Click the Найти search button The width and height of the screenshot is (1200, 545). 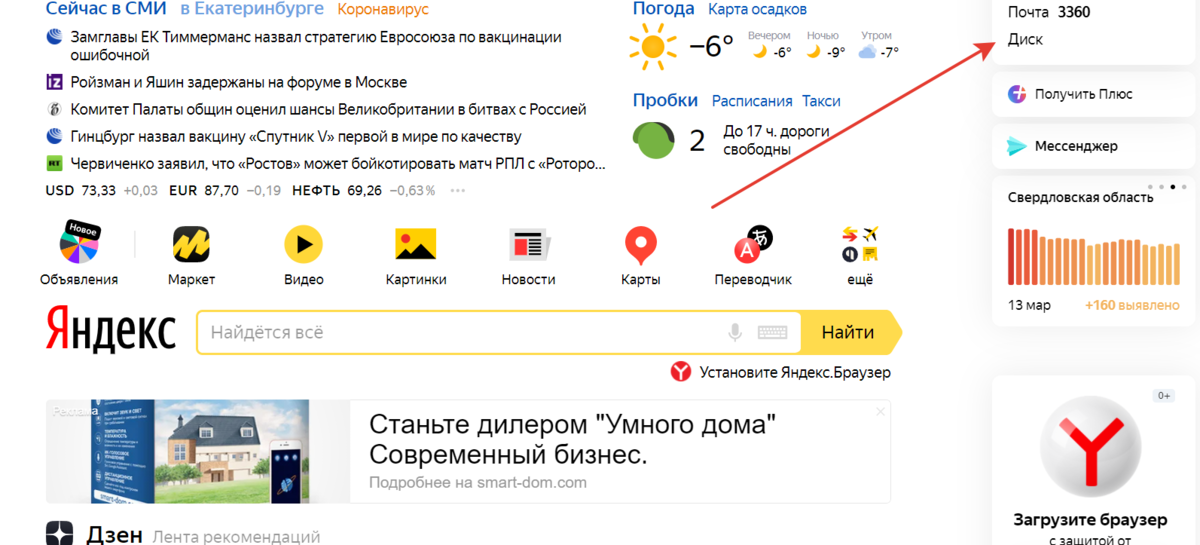click(850, 333)
